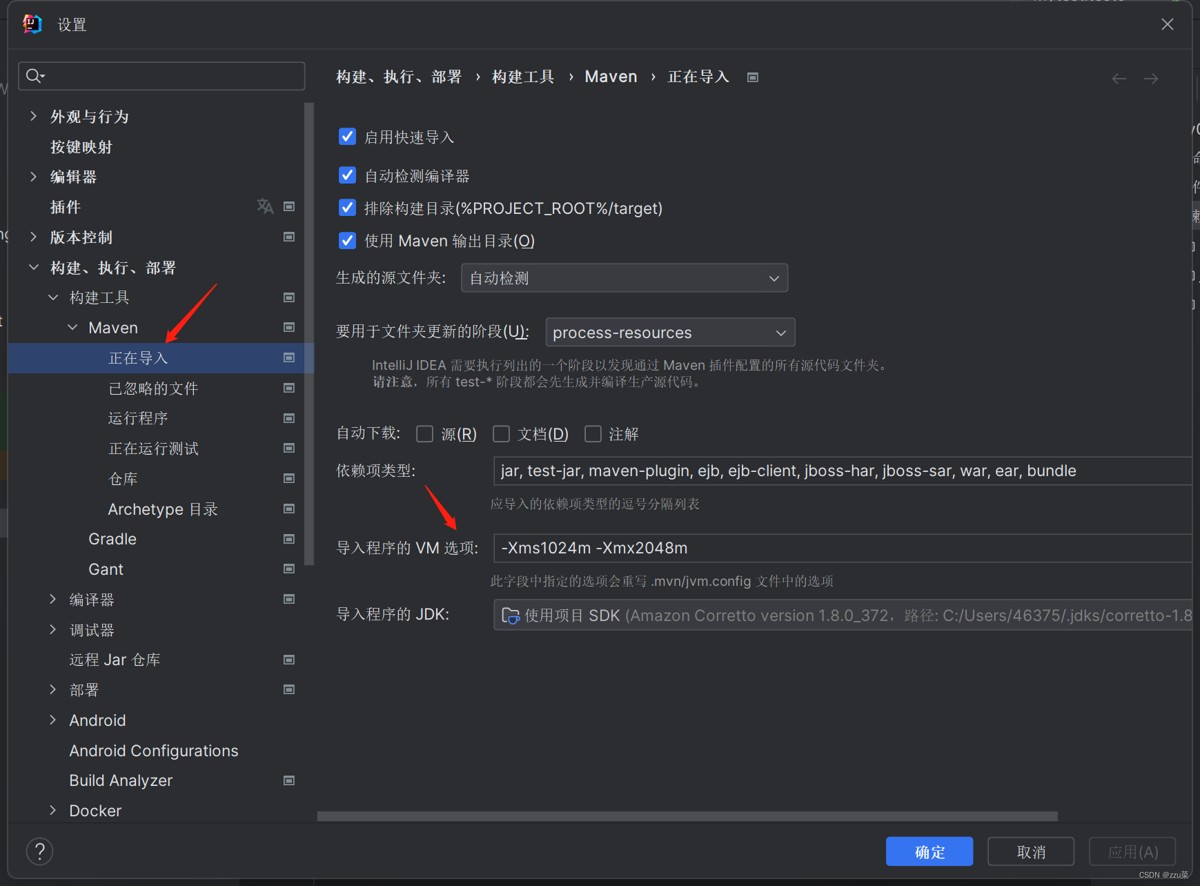1200x886 pixels.
Task: Open the 生成的源文件夹 dropdown set to 自动检测
Action: 624,278
